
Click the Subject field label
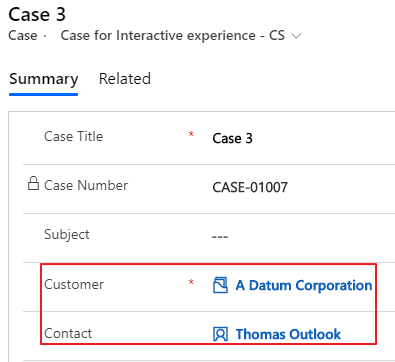point(67,235)
